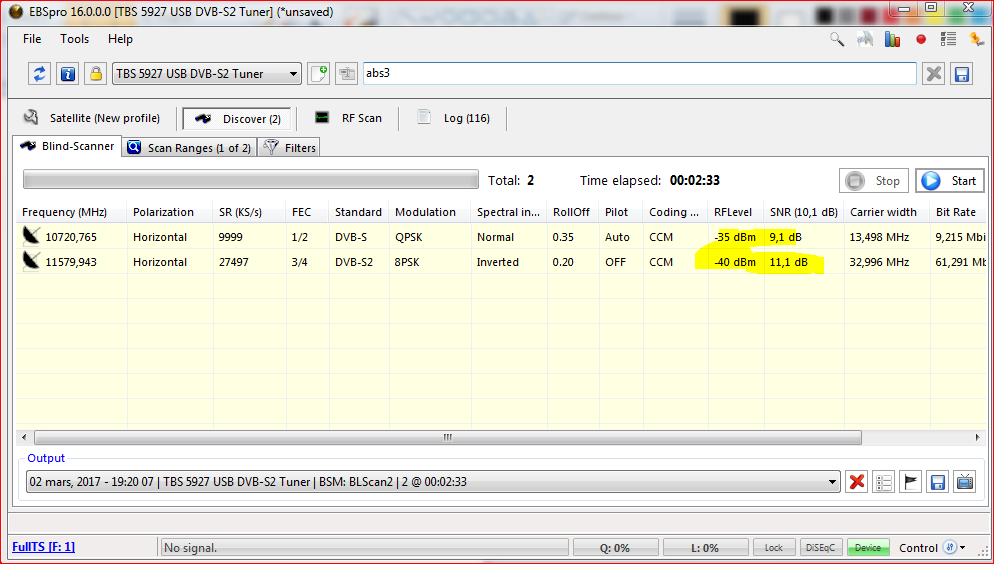Open the magnifier search icon at top right
The width and height of the screenshot is (994, 564).
tap(837, 39)
